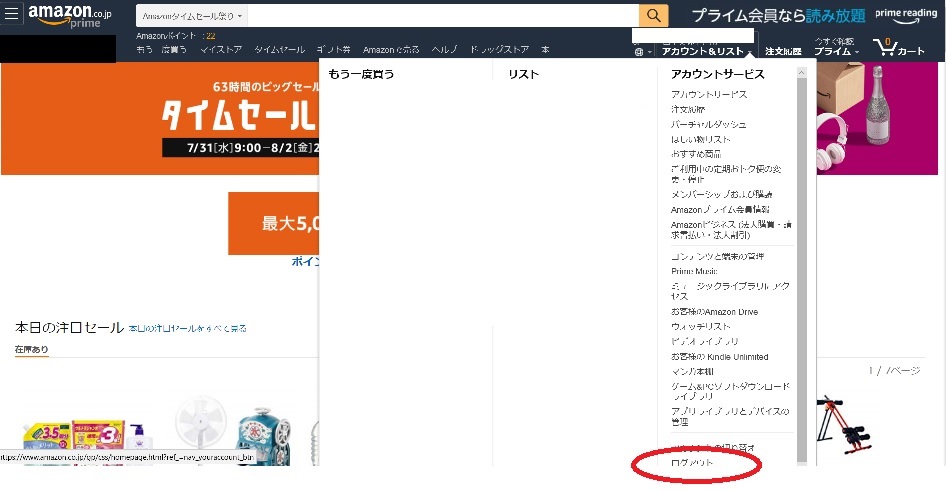Screen dimensions: 946x491
Task: Click the globe language icon
Action: [640, 52]
